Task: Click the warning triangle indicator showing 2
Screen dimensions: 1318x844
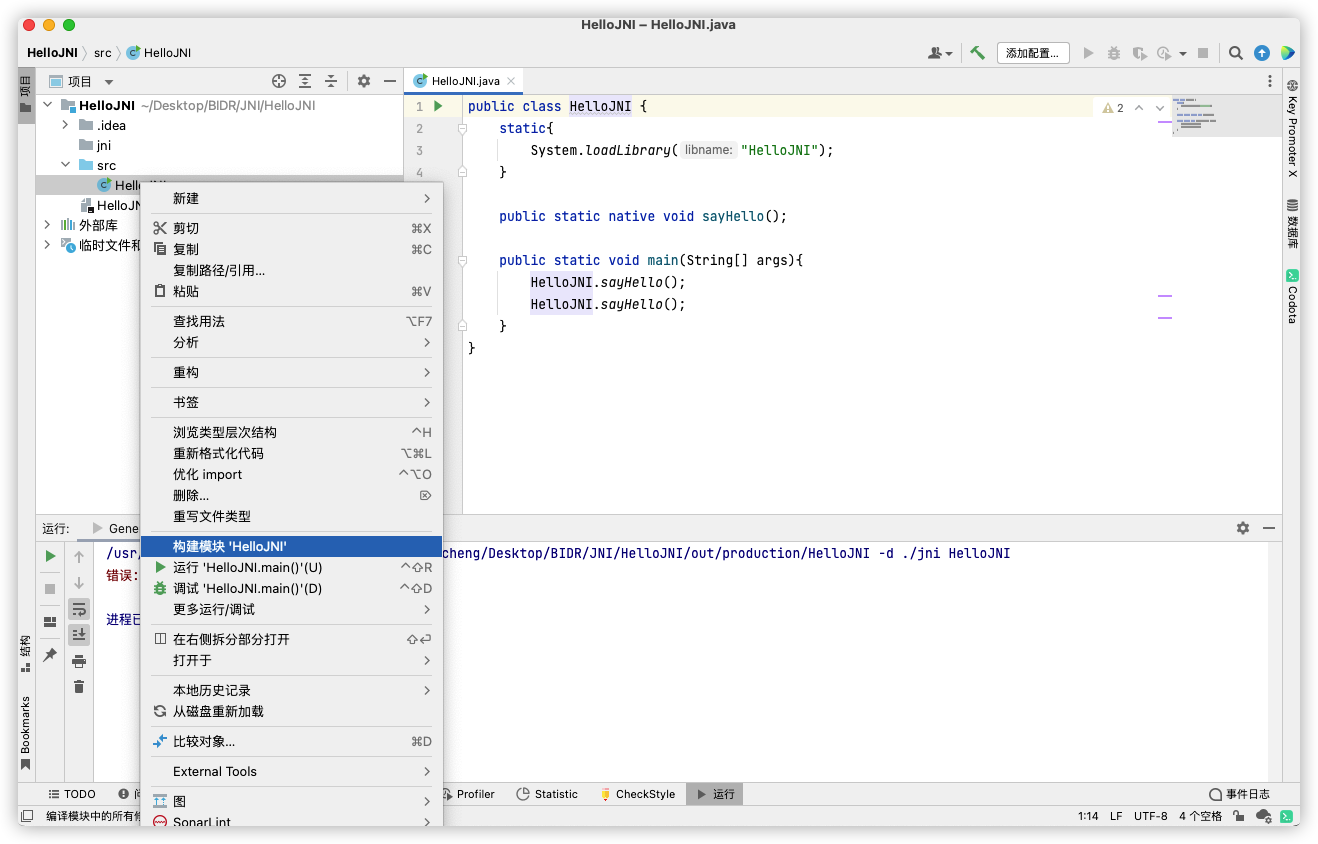Action: click(1113, 108)
